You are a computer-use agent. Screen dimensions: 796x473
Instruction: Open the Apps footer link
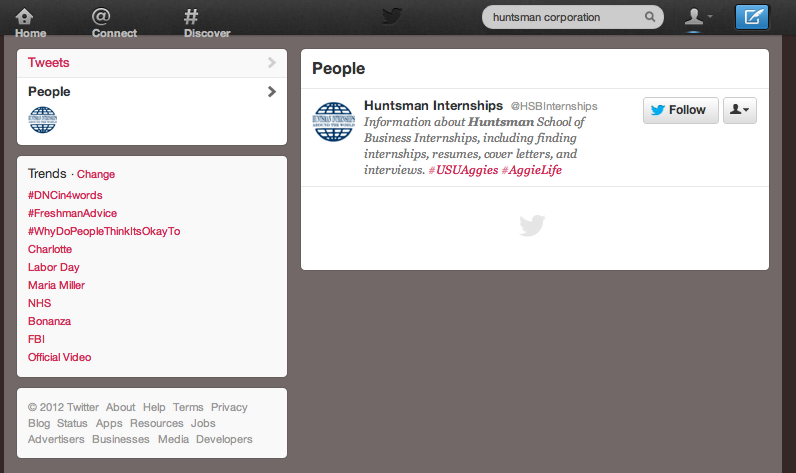[109, 423]
